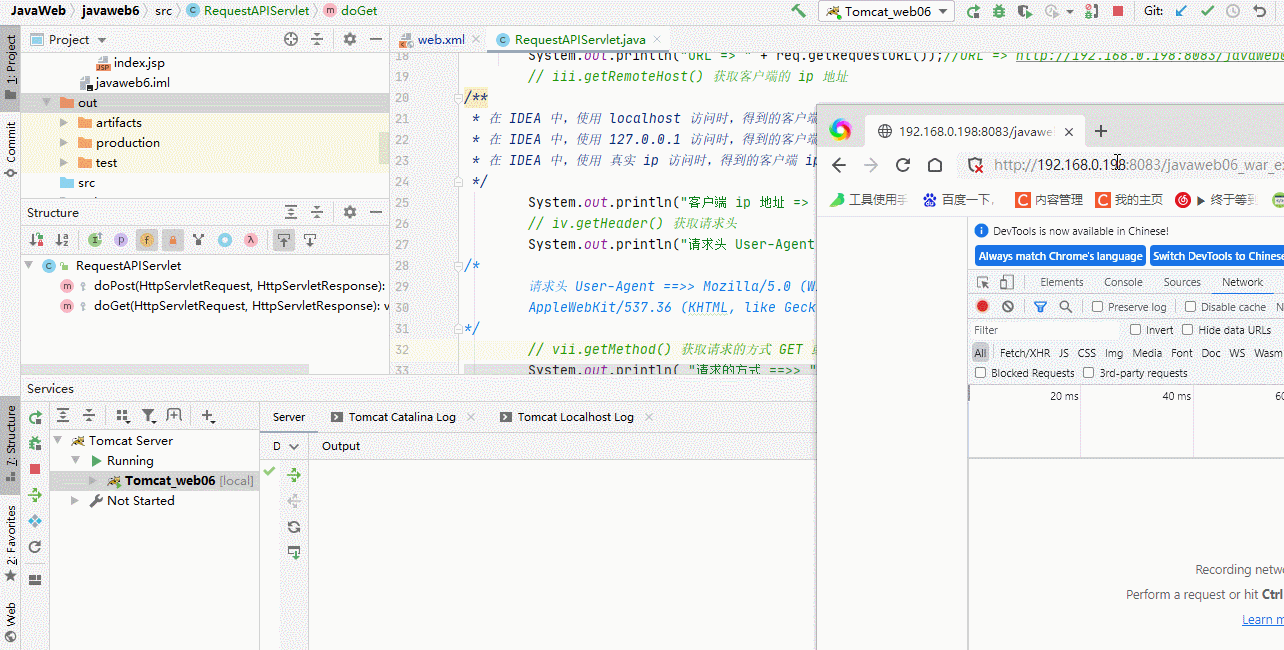The width and height of the screenshot is (1284, 650).
Task: Toggle the device toolbar in DevTools
Action: [x=1008, y=282]
